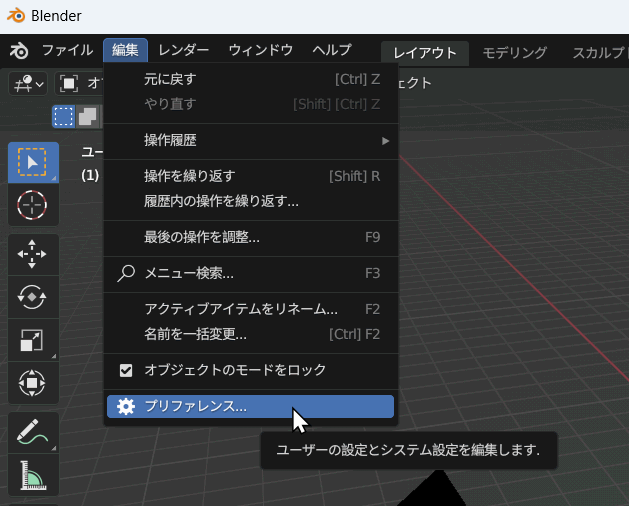Choose メニュー検索... entry
This screenshot has width=629, height=506.
pyautogui.click(x=251, y=273)
